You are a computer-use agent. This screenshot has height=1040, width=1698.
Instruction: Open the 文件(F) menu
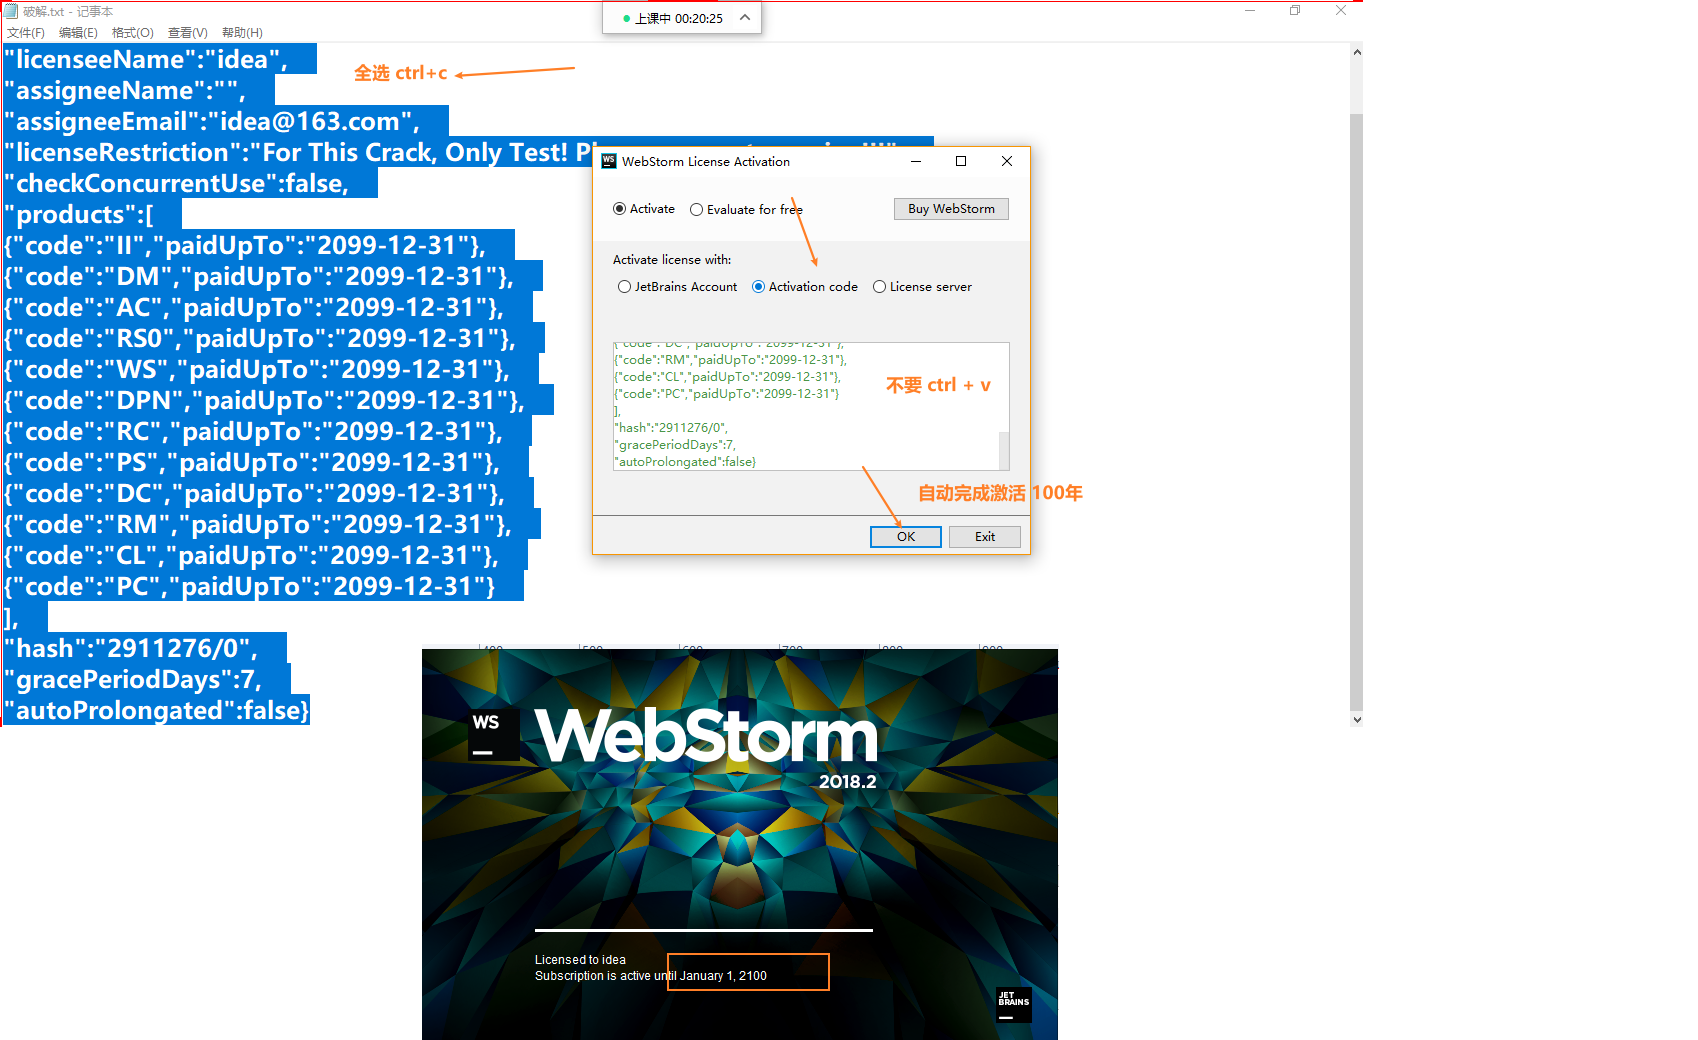pyautogui.click(x=26, y=33)
